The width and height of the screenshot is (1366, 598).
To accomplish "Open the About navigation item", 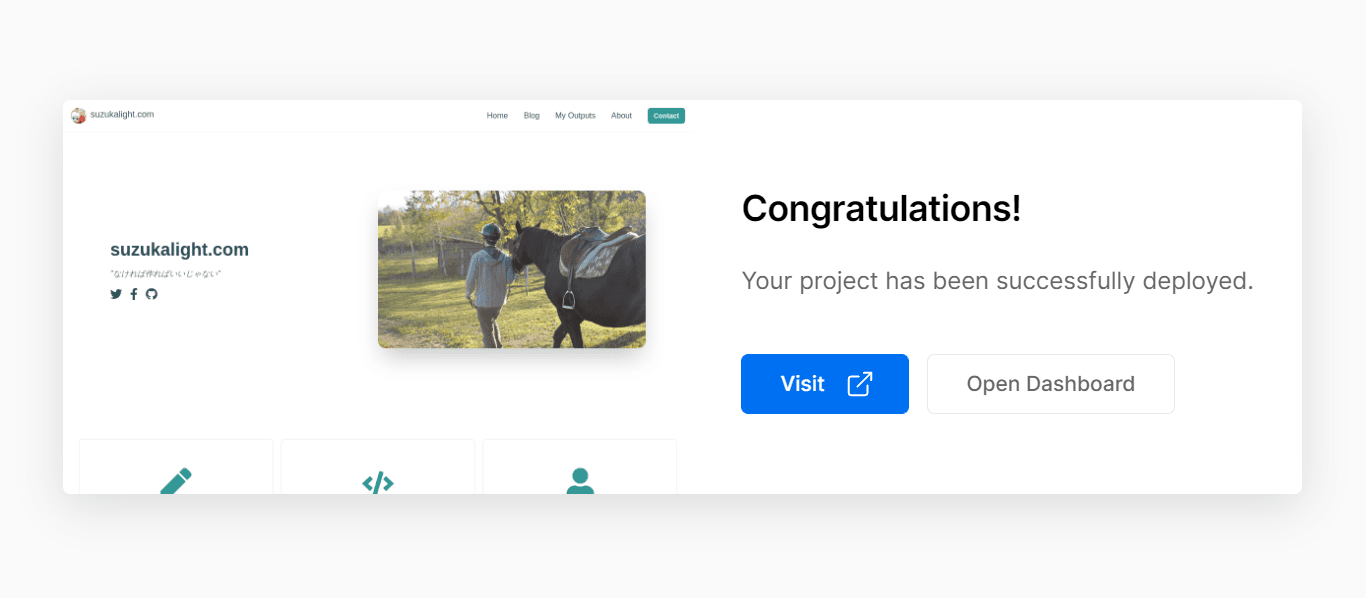I will pos(621,116).
